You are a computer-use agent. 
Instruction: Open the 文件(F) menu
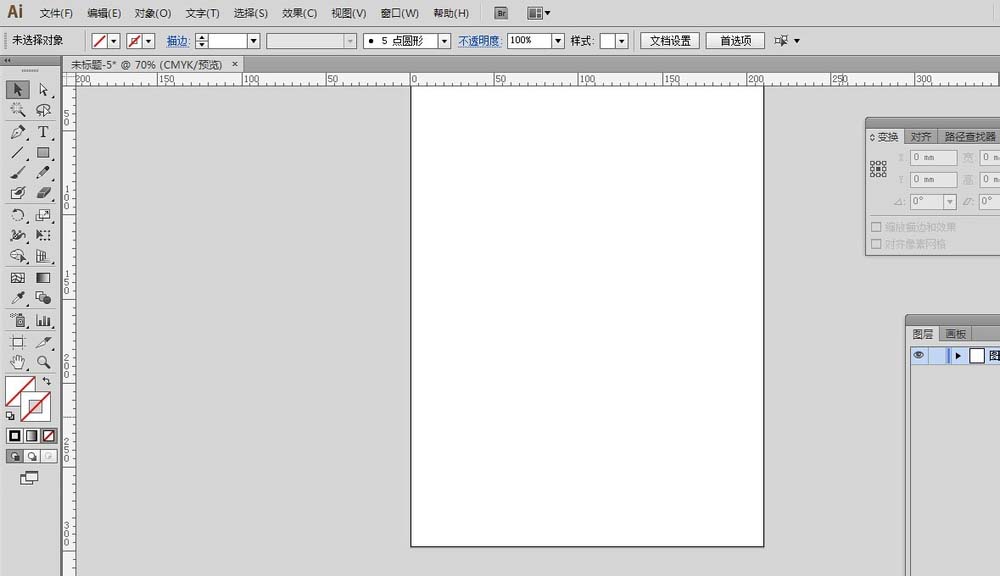56,13
